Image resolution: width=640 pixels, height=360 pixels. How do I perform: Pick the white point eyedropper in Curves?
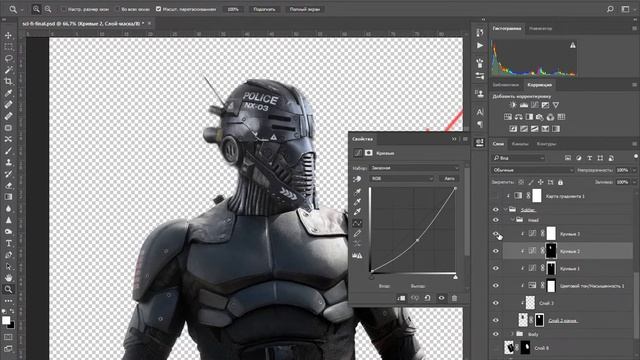point(357,212)
